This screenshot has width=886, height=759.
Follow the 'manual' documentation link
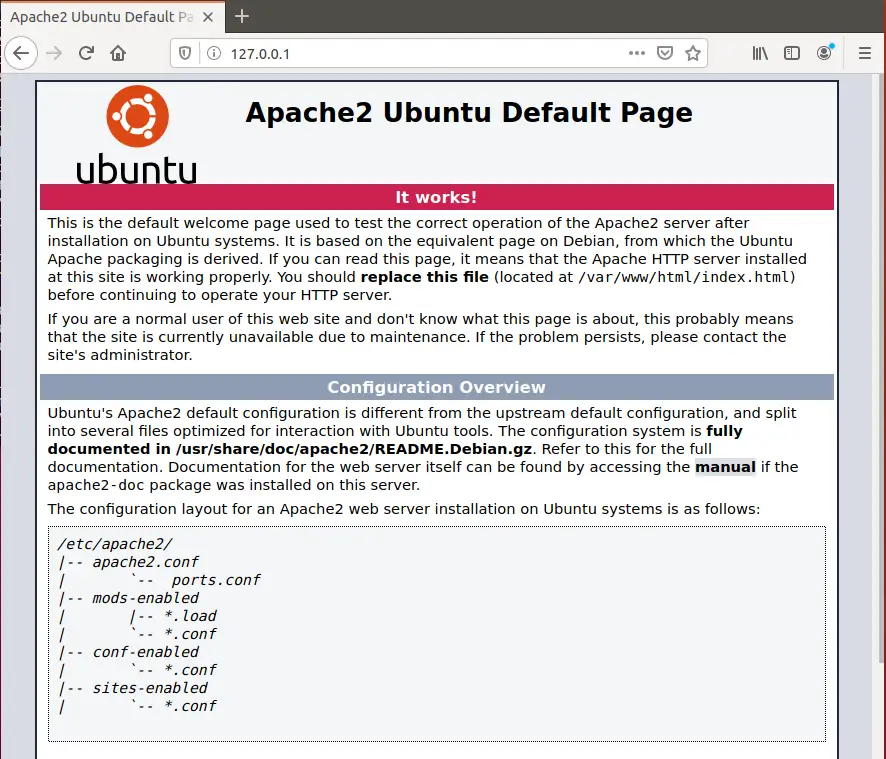click(725, 467)
